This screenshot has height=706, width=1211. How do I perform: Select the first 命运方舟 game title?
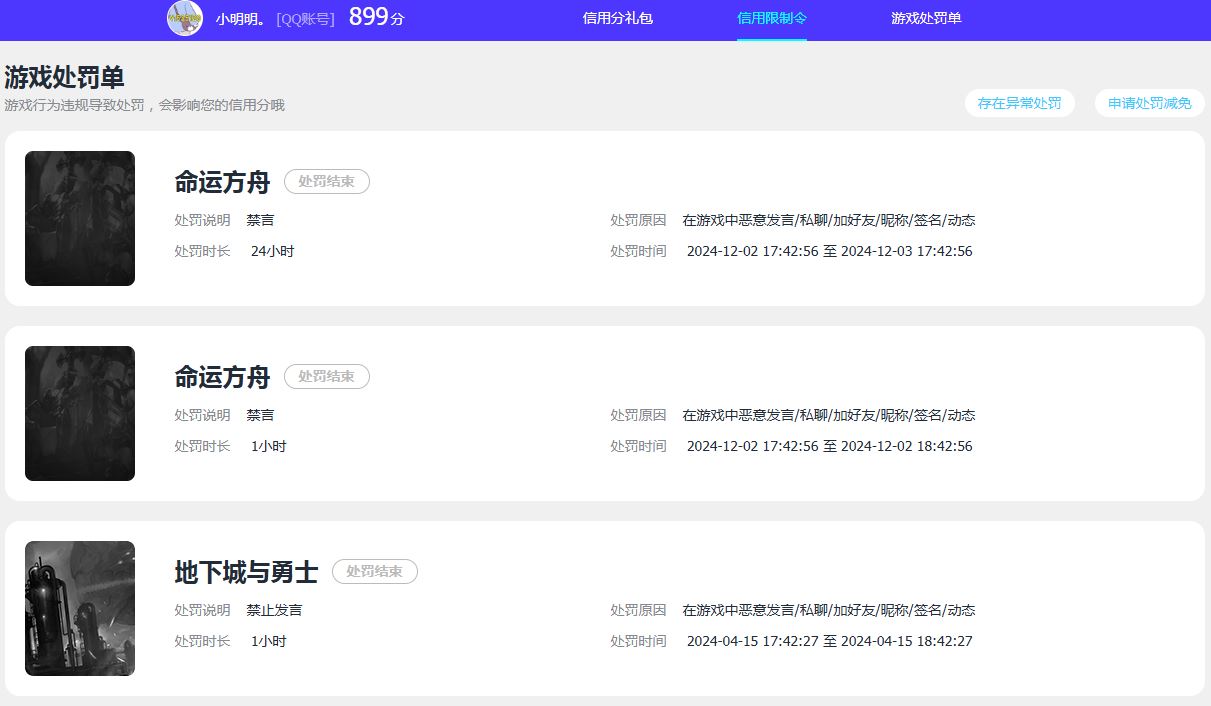[222, 182]
